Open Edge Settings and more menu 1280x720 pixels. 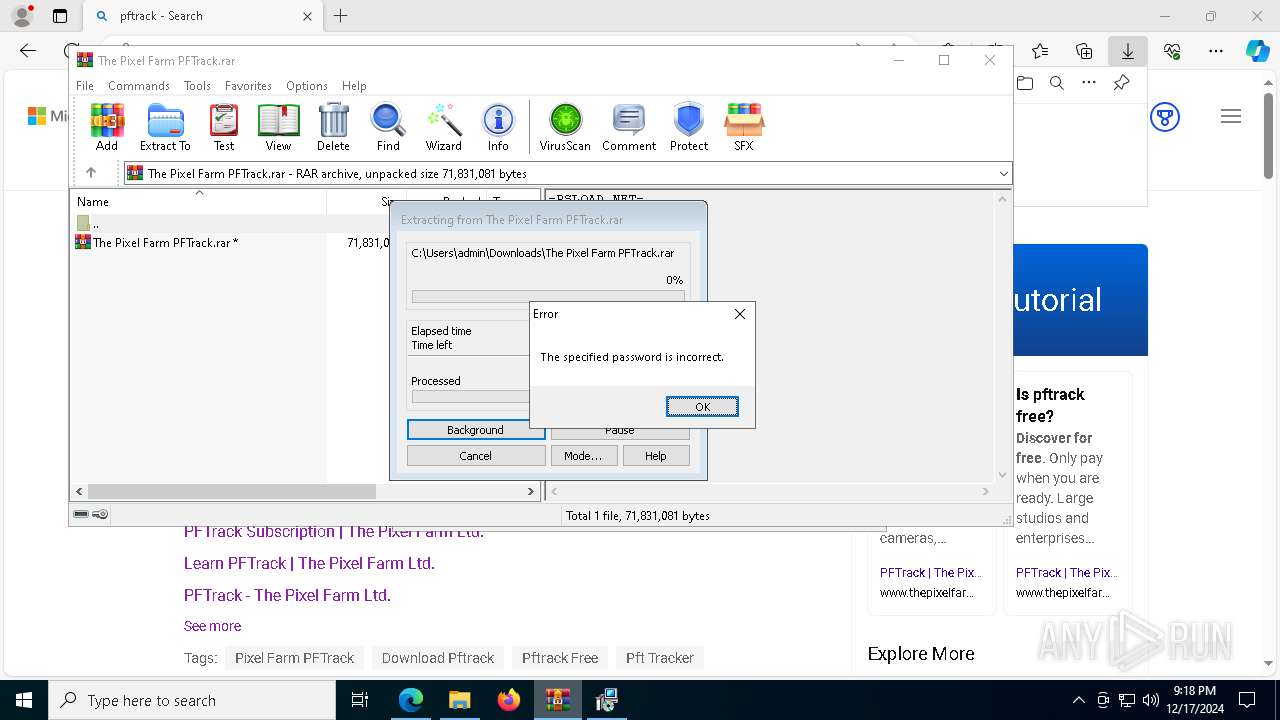[1216, 51]
